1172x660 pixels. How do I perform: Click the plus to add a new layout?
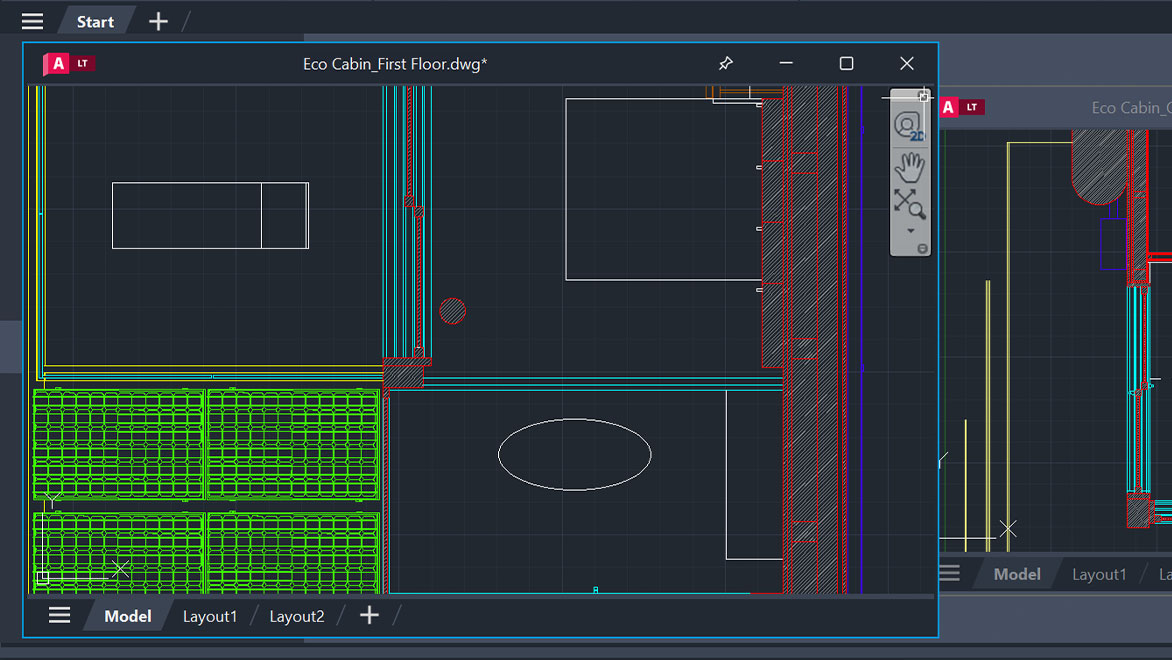click(368, 615)
